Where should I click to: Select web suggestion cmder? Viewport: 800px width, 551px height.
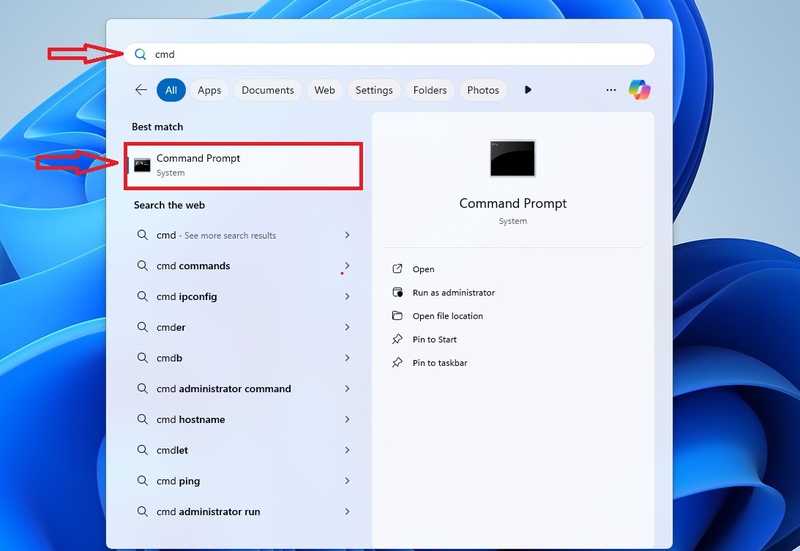243,327
